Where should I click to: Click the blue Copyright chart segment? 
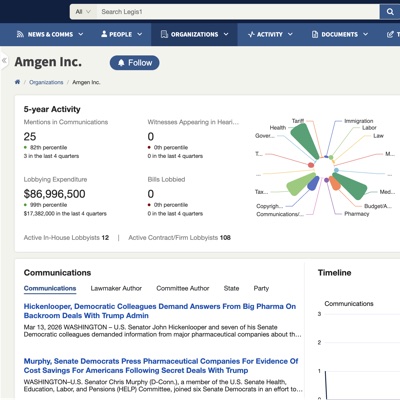[x=313, y=183]
